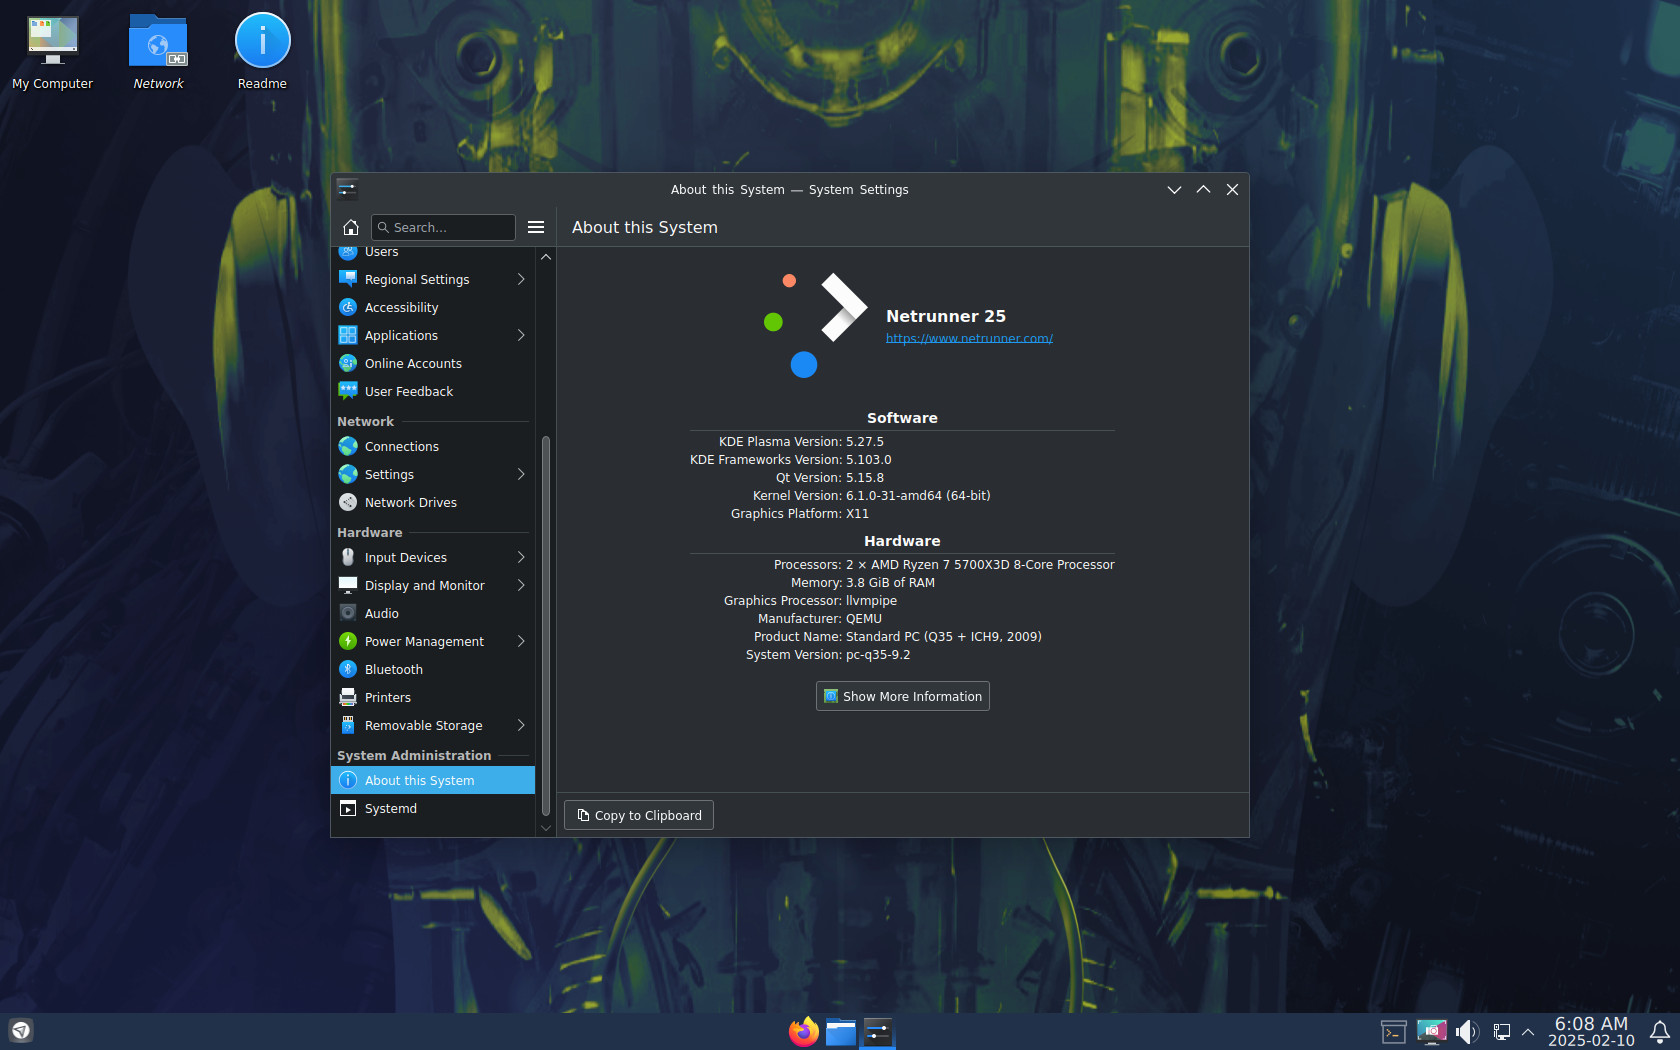1680x1050 pixels.
Task: Open User Feedback settings
Action: [433, 391]
